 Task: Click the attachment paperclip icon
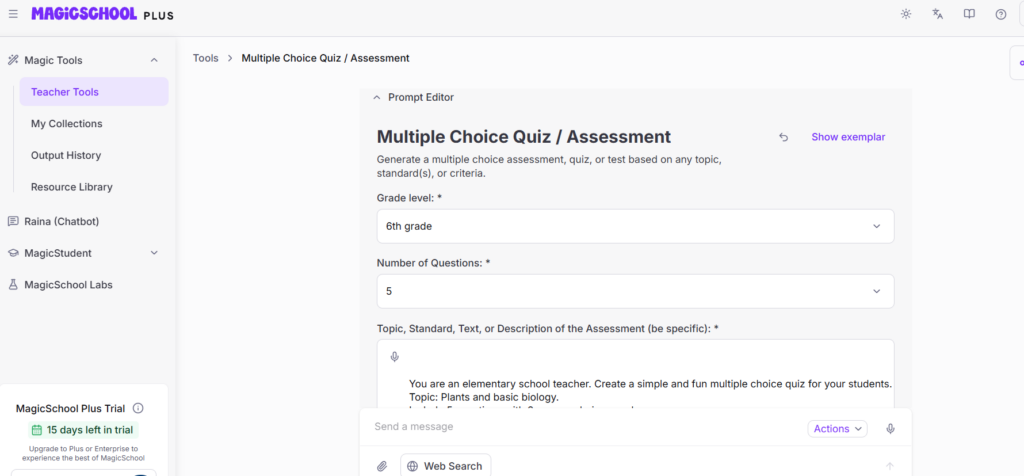pos(382,466)
